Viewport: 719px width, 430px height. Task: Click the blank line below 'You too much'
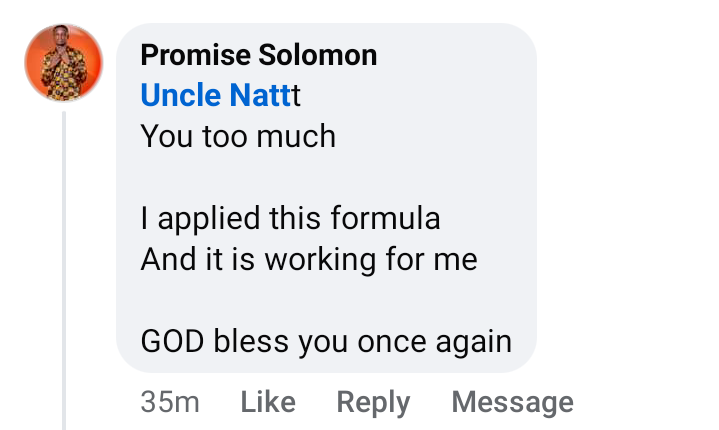300,177
